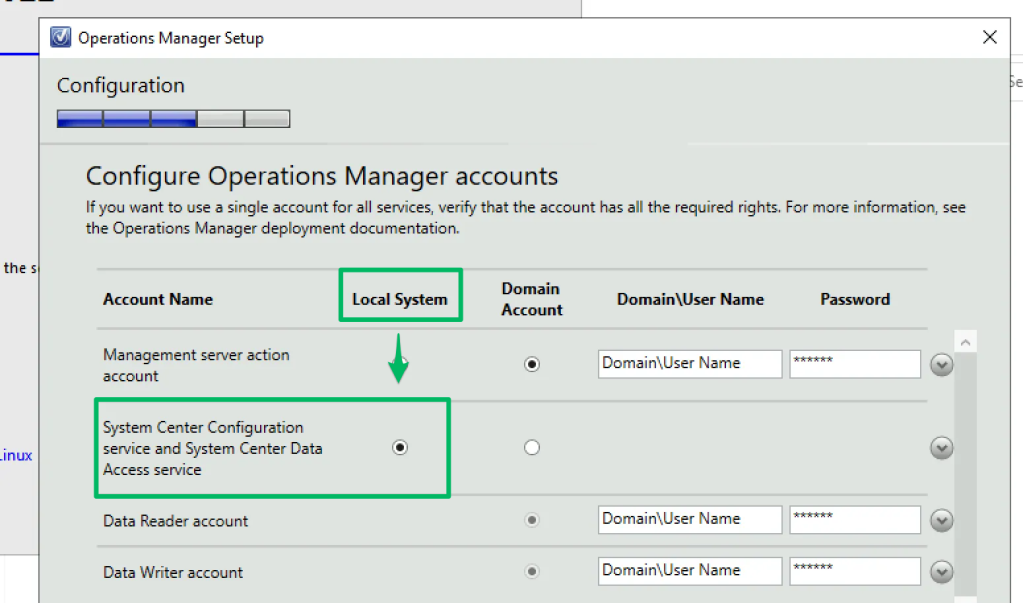Select Domain Account for Management server action account
The height and width of the screenshot is (603, 1023).
(x=532, y=365)
